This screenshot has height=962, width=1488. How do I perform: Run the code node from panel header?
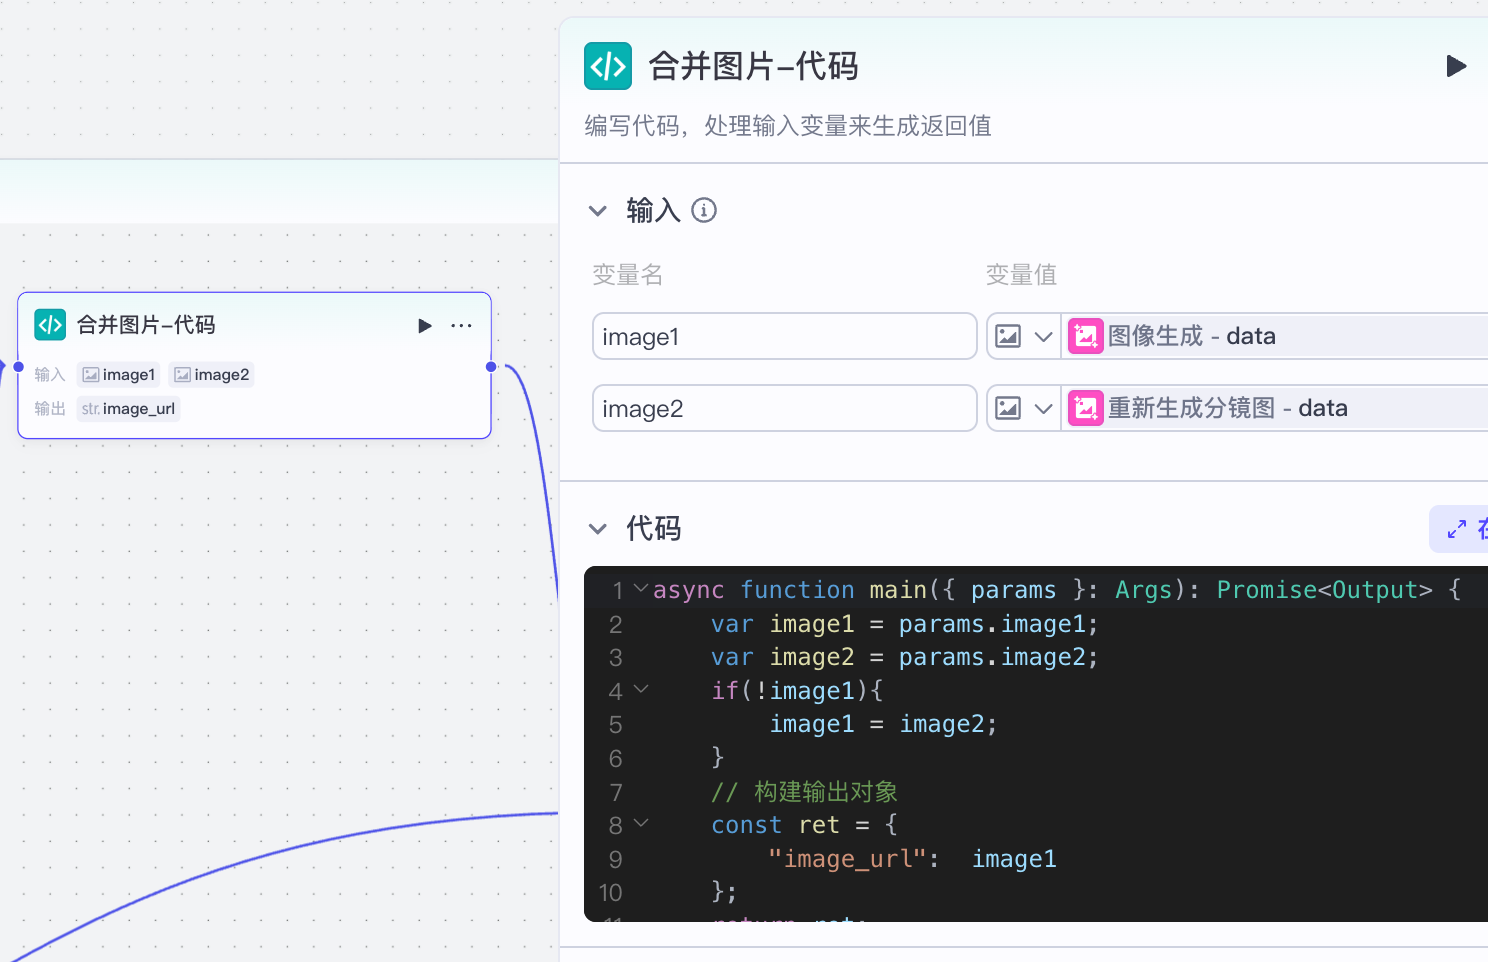click(x=1456, y=66)
